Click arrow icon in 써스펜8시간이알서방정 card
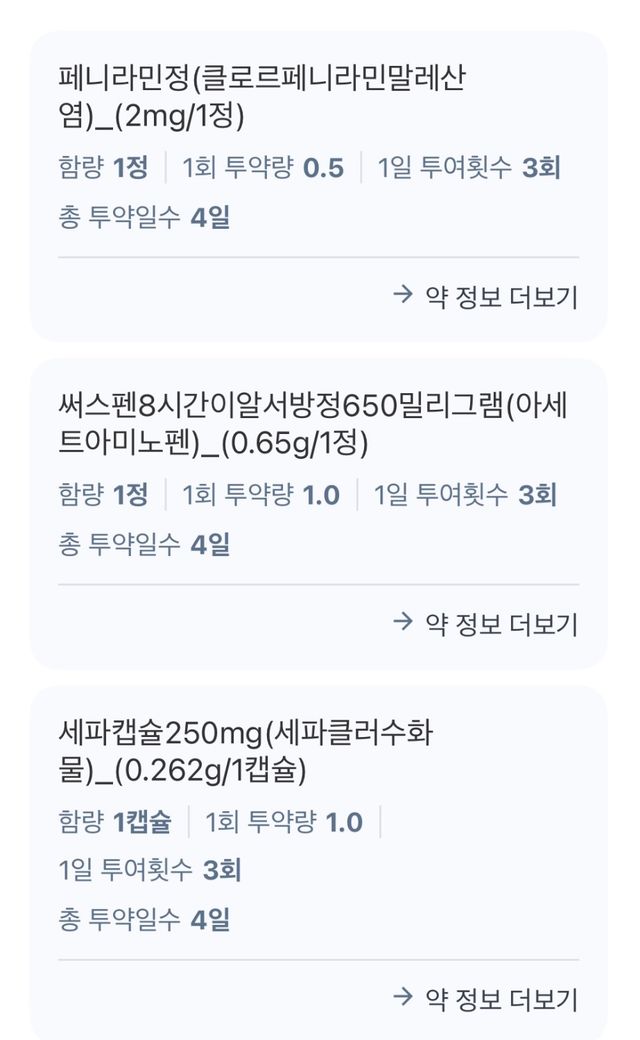This screenshot has height=1040, width=640. click(403, 622)
